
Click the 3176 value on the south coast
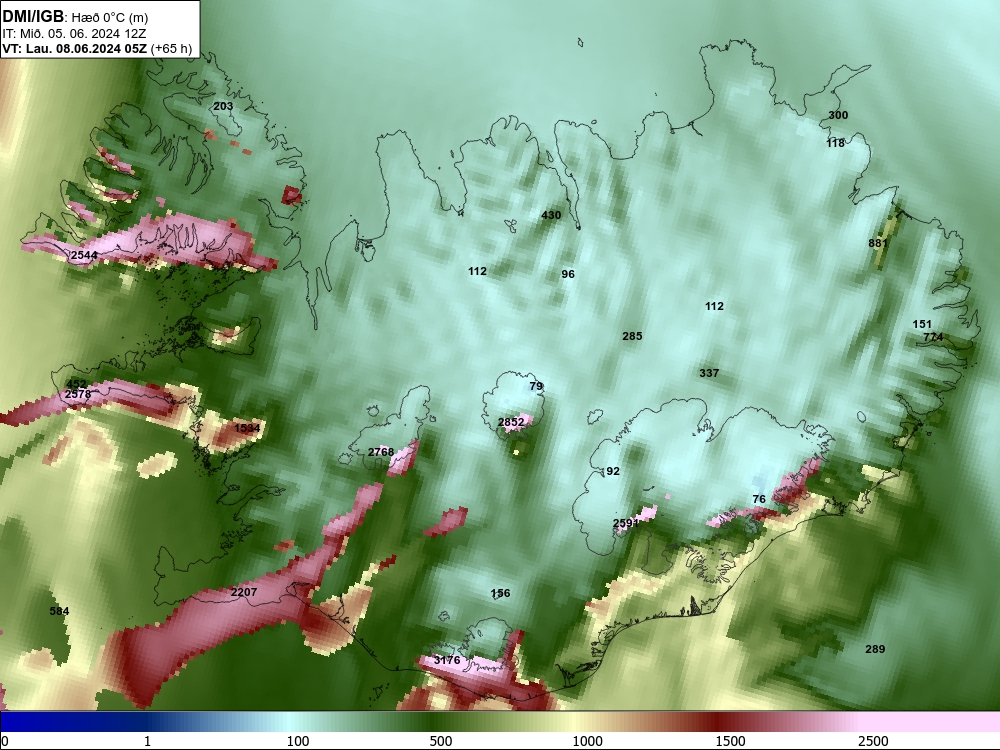[447, 660]
